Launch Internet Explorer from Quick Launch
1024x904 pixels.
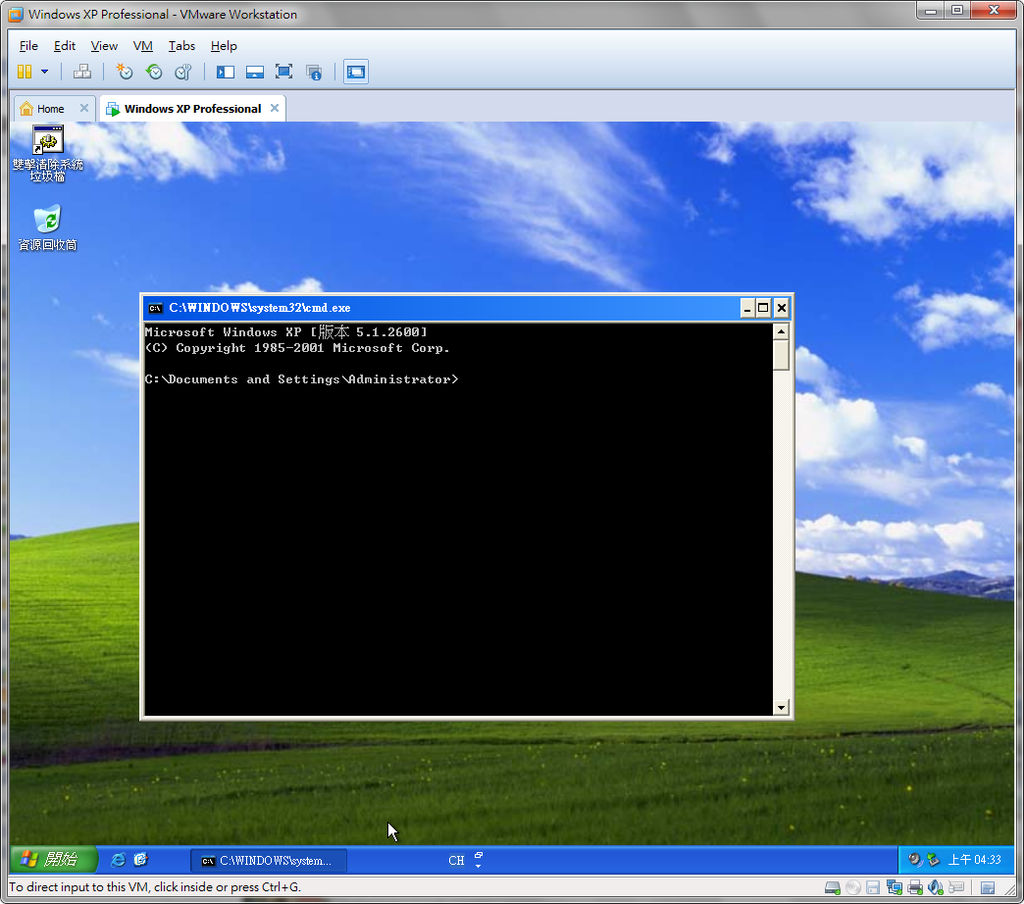point(118,860)
